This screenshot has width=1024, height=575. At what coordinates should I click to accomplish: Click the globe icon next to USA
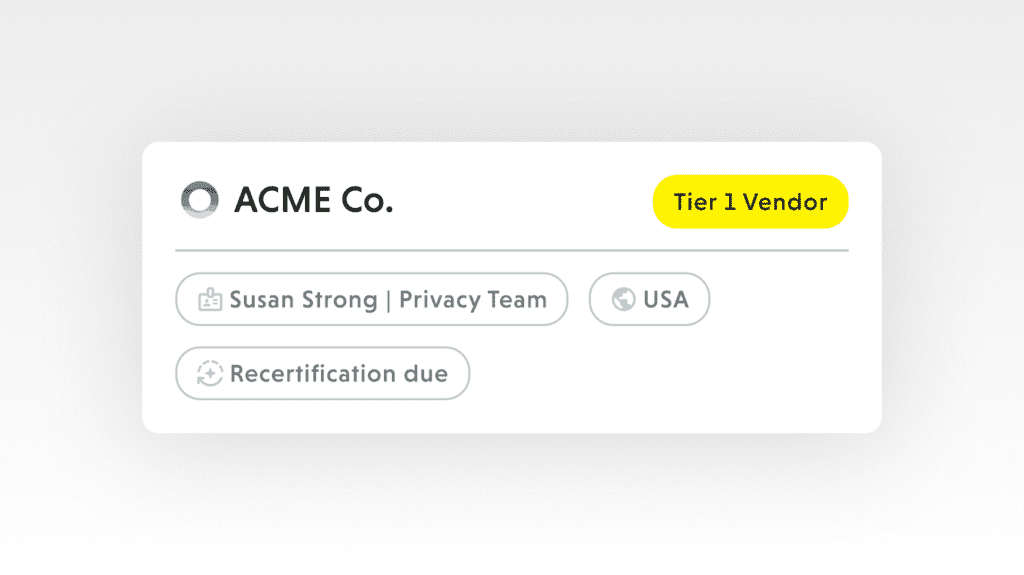(623, 300)
